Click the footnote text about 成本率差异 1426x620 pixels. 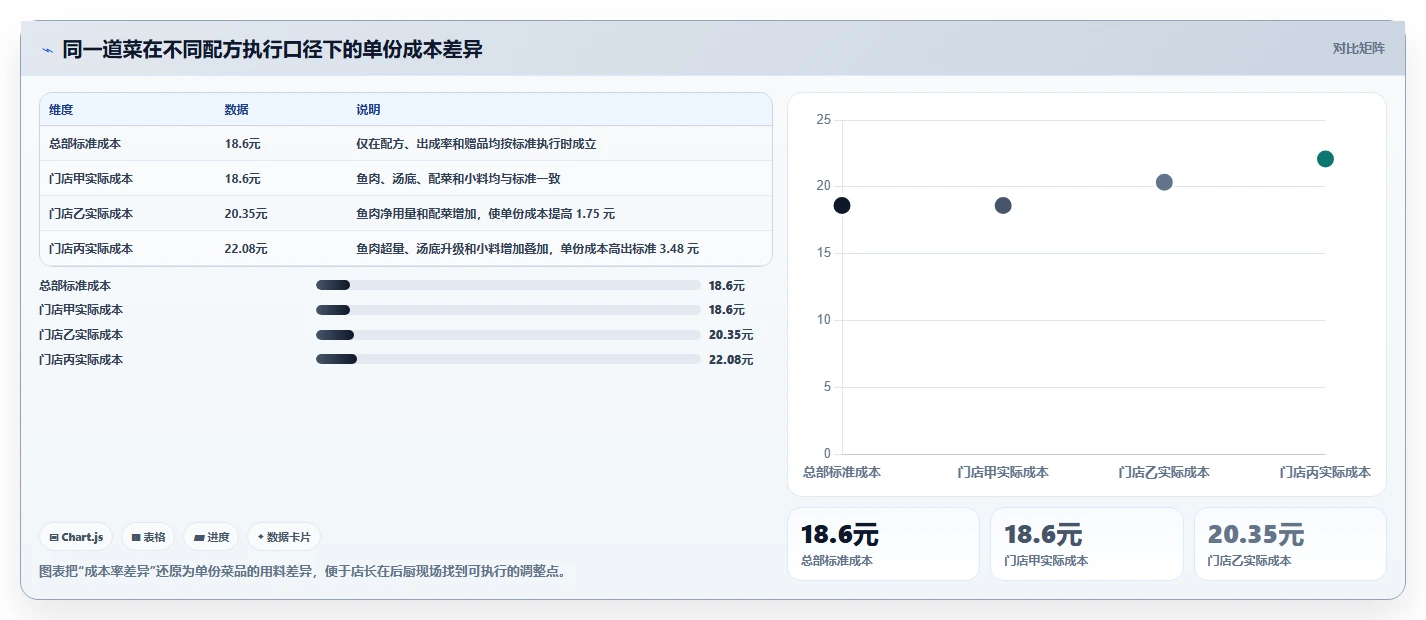[304, 572]
